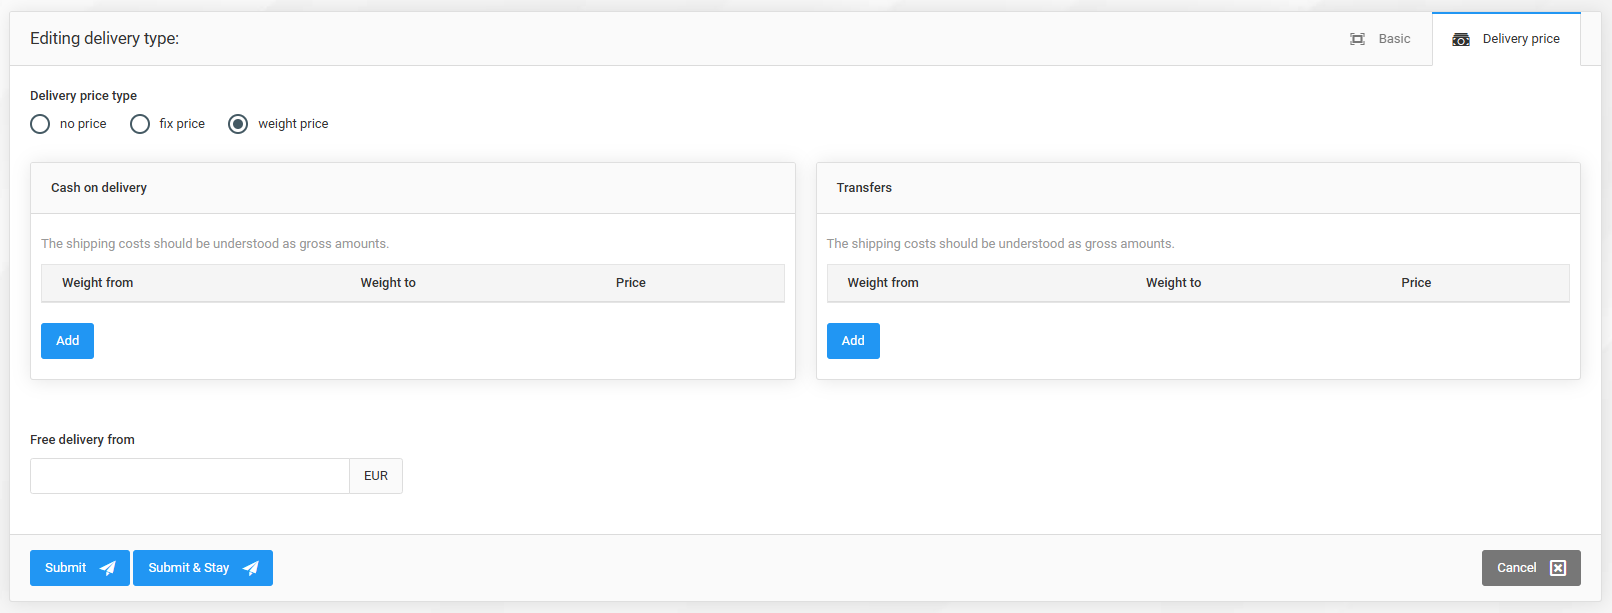Click the money icon on Delivery price tab
This screenshot has height=613, width=1612.
tap(1461, 39)
